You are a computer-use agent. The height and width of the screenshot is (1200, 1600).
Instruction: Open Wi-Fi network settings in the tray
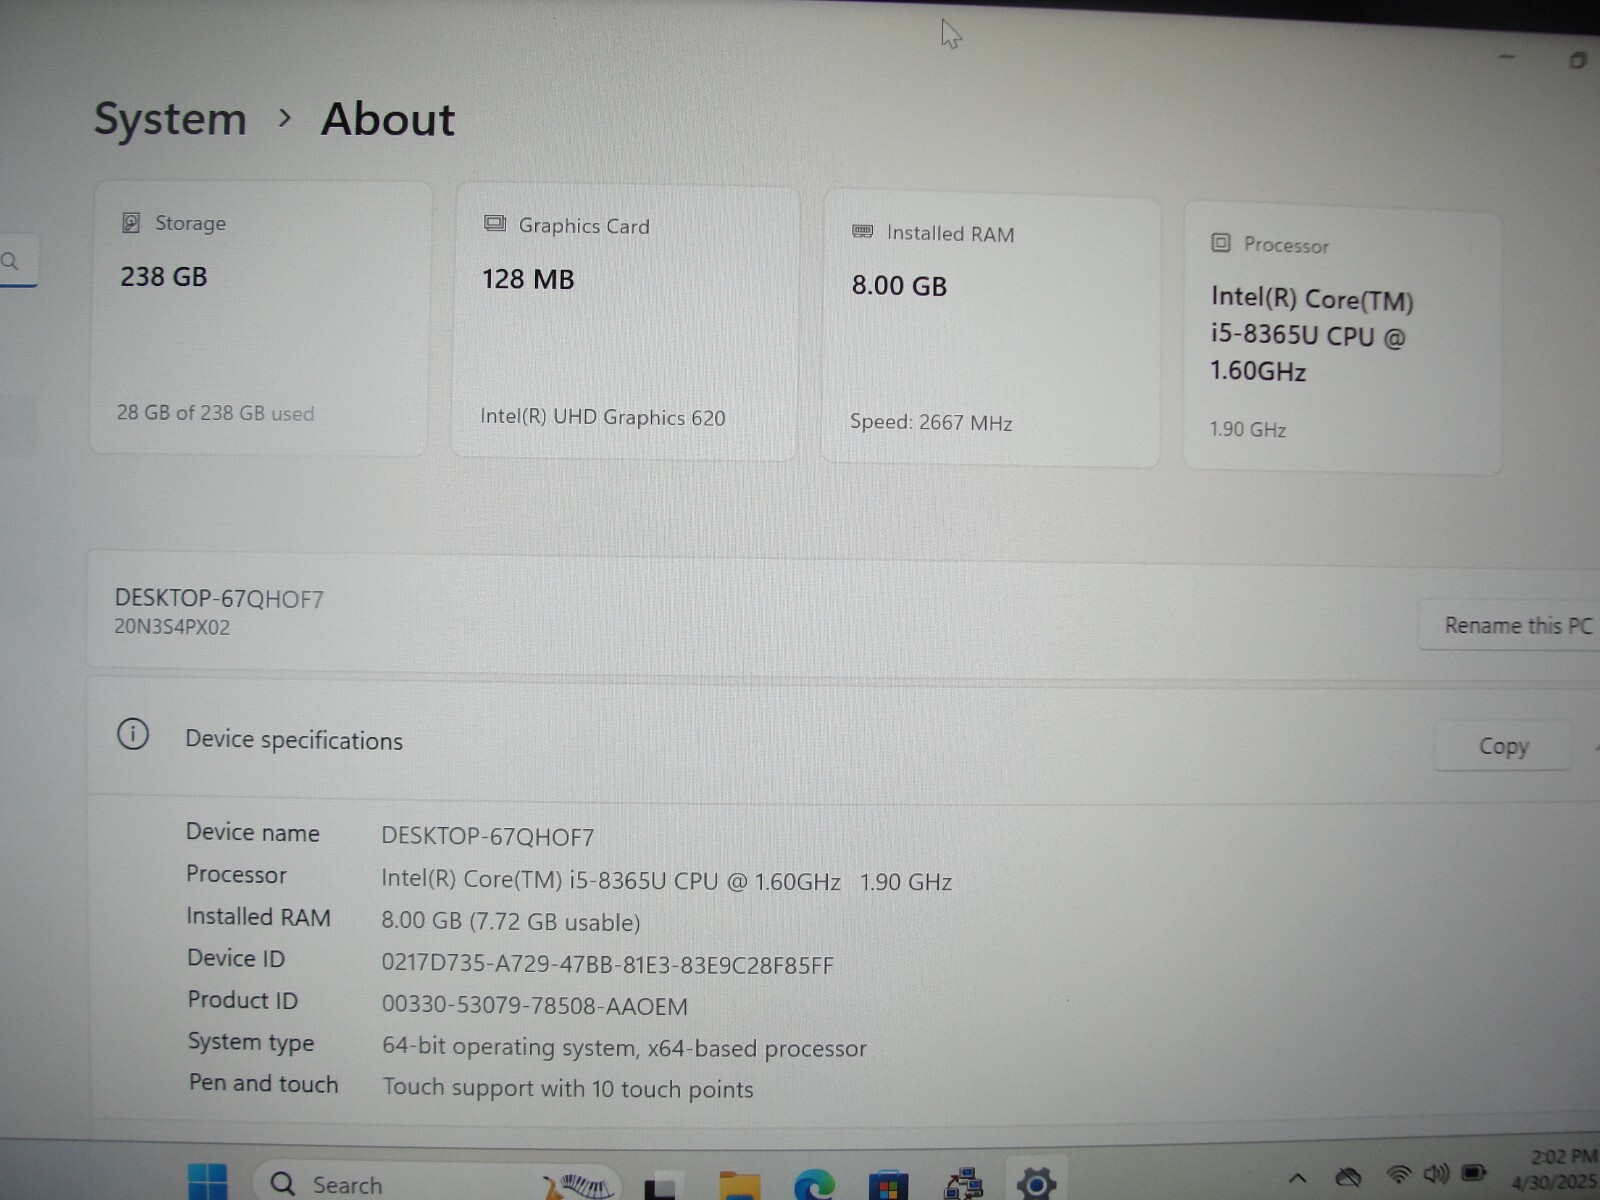[1398, 1174]
